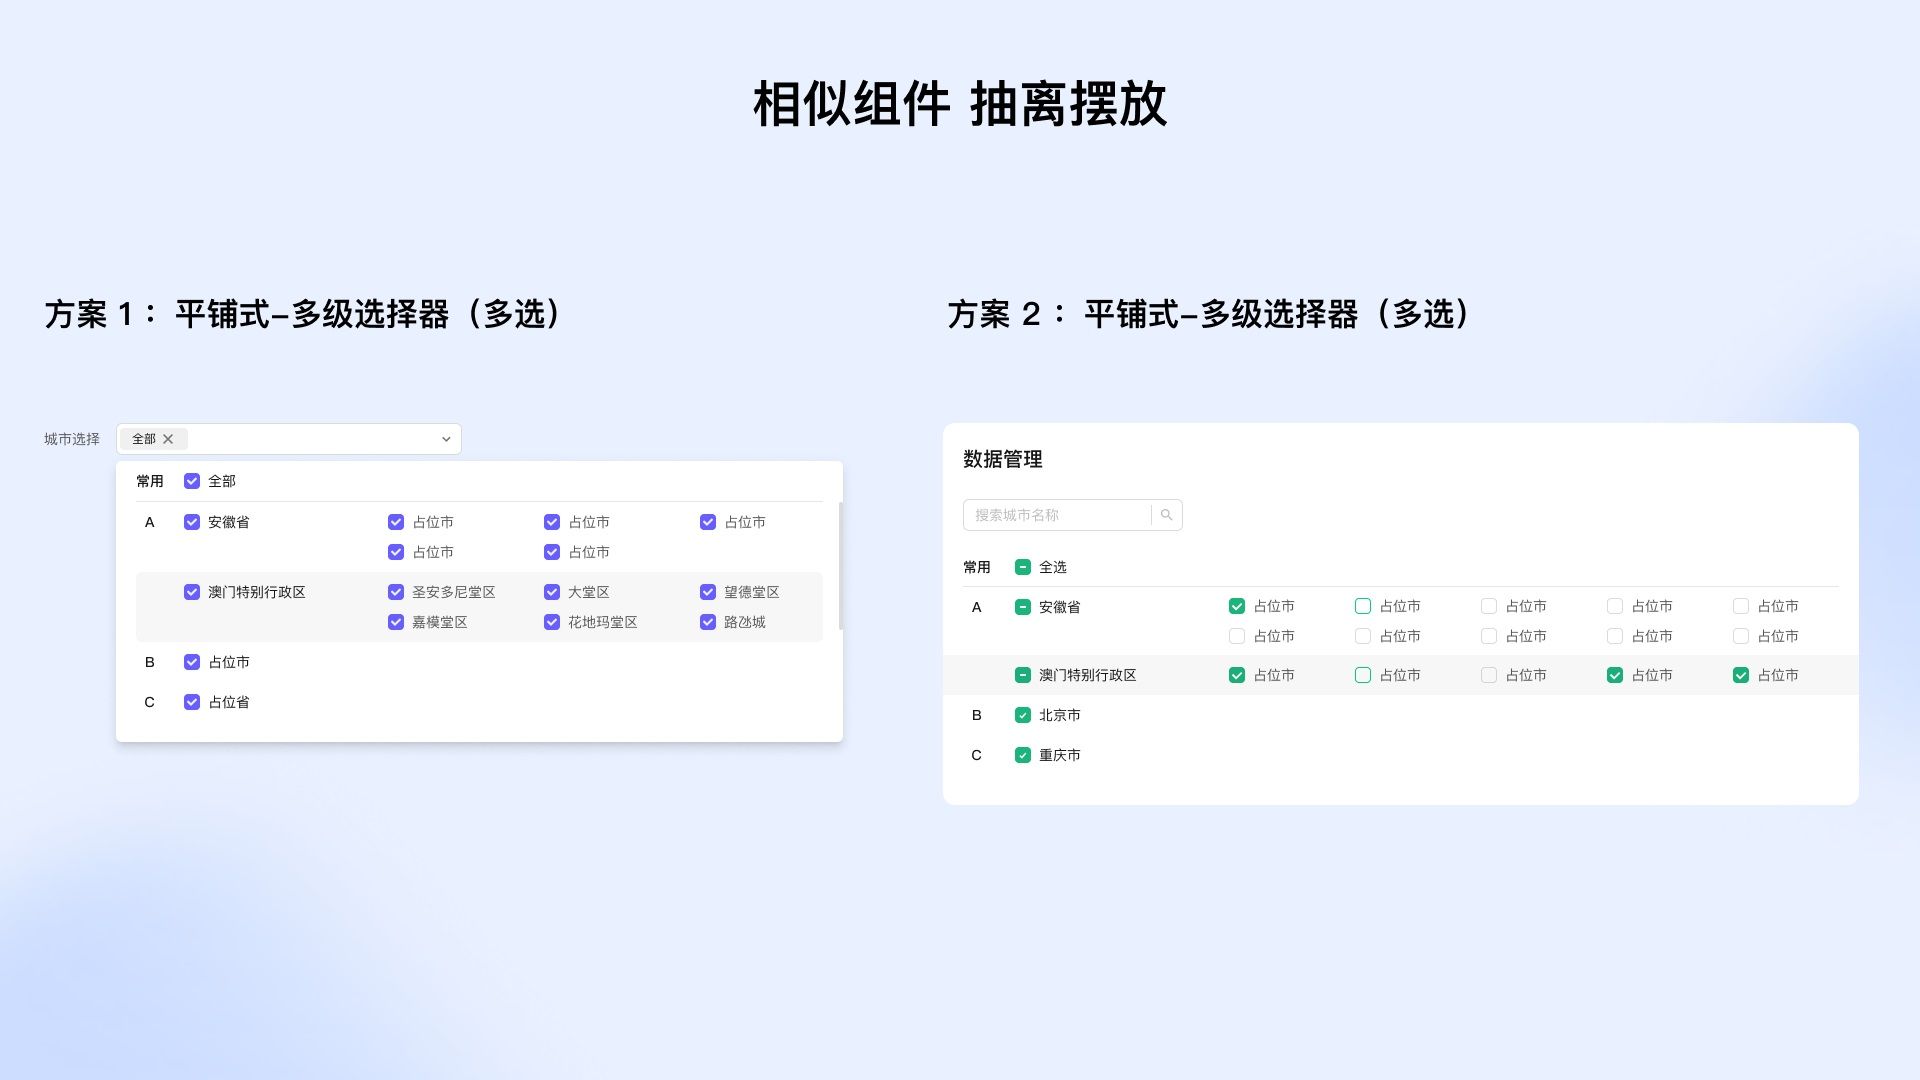Uncheck 安徽省 in the 城市选择 dropdown

pyautogui.click(x=192, y=522)
